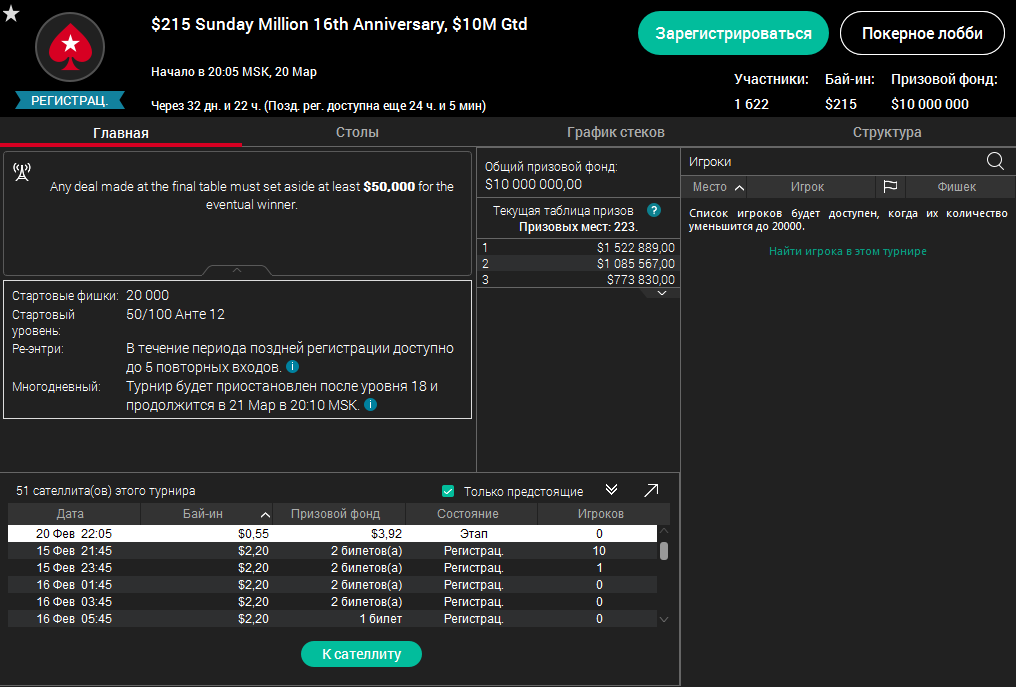Viewport: 1016px width, 687px height.
Task: Collapse the announcement panel
Action: click(x=237, y=270)
